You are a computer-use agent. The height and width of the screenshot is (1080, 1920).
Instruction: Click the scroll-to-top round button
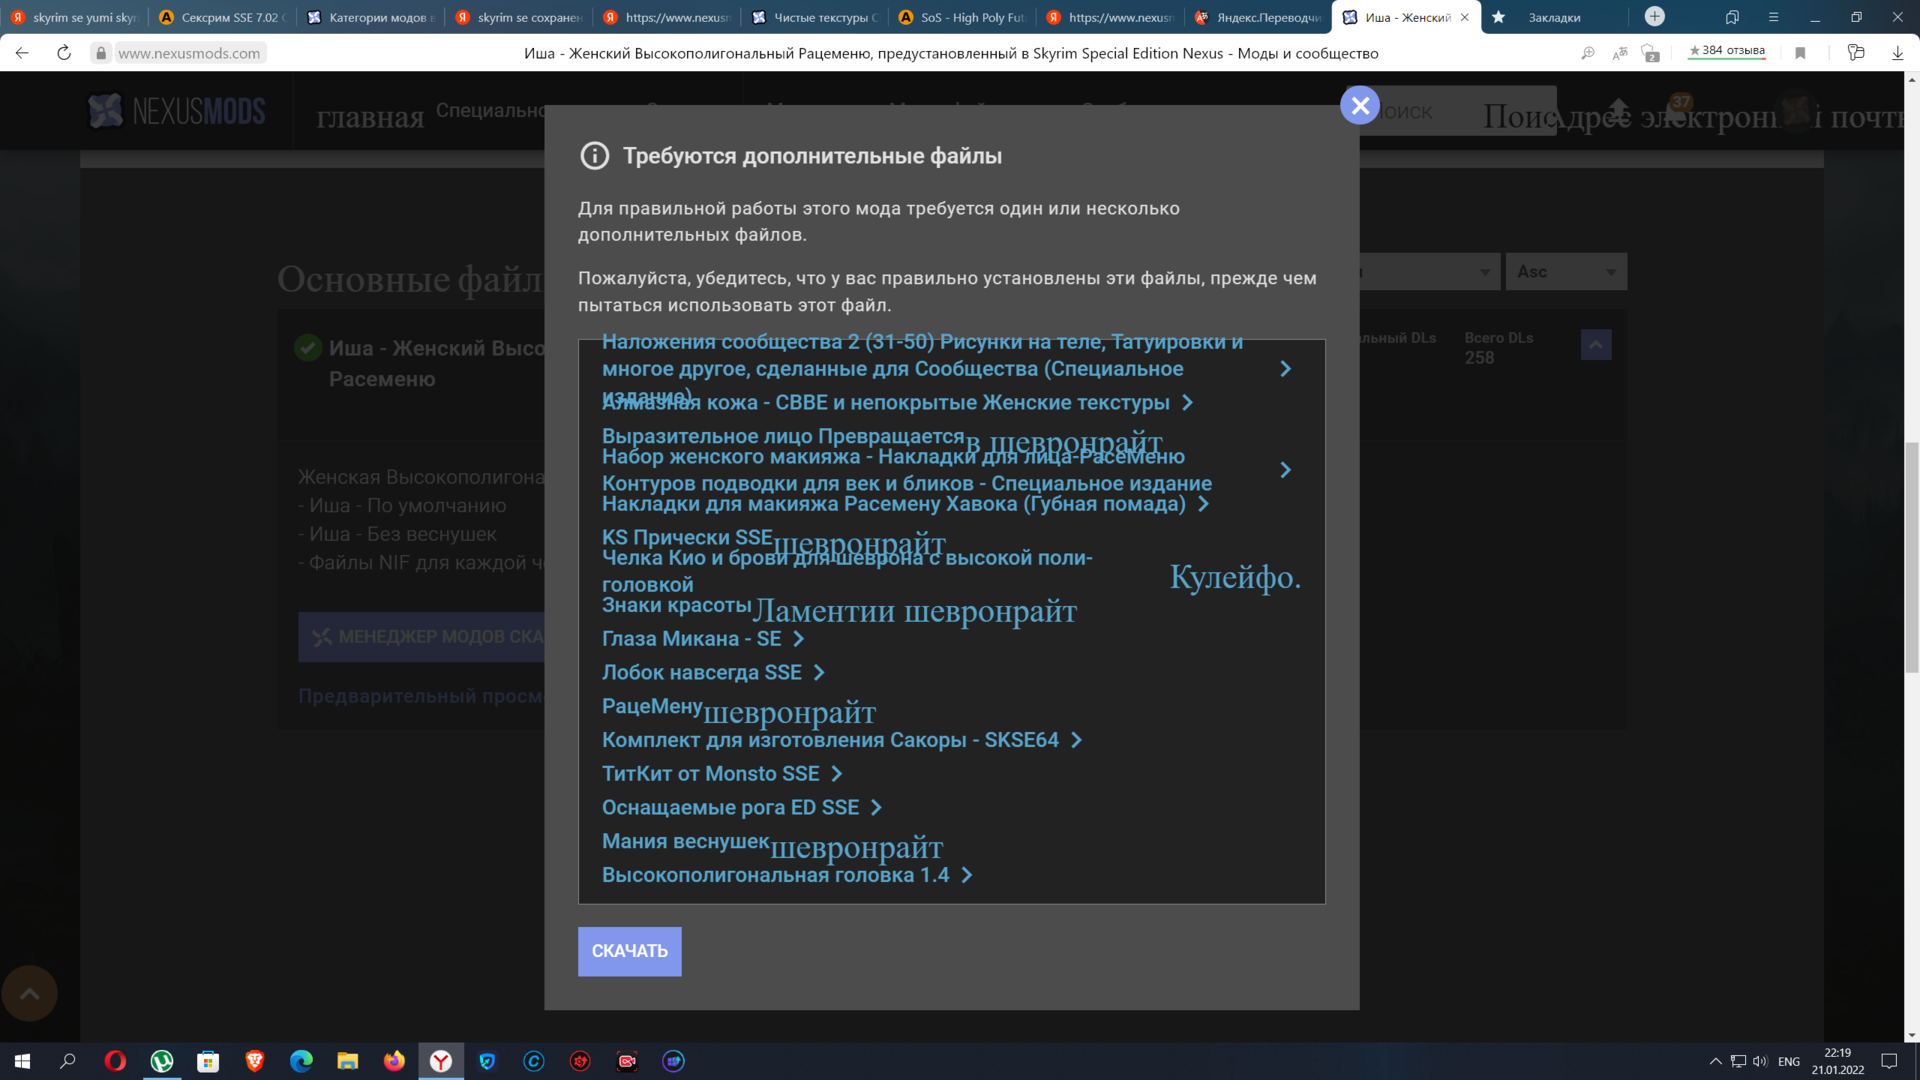pos(30,993)
